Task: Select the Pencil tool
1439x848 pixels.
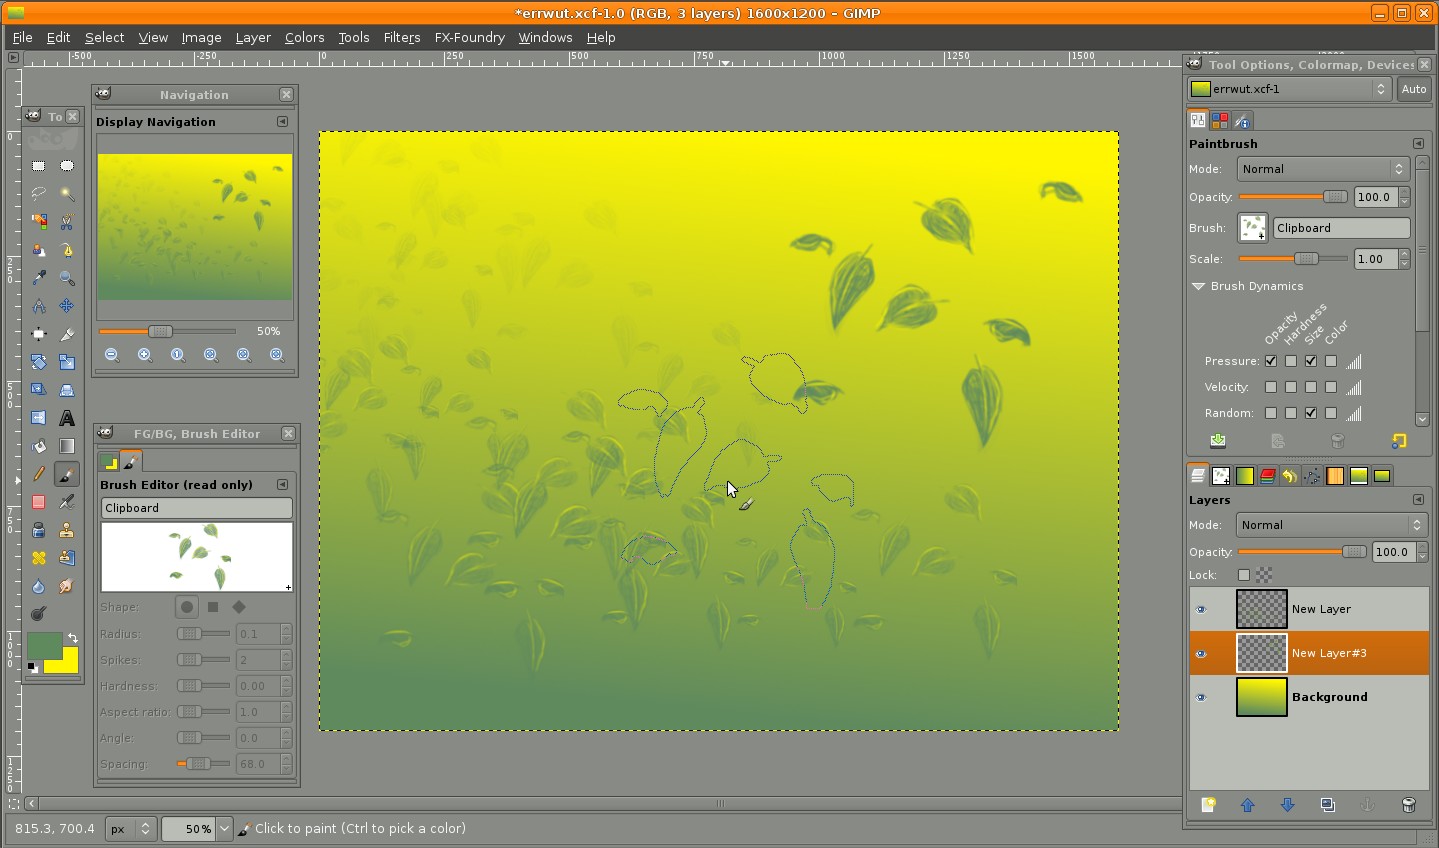Action: pos(38,474)
